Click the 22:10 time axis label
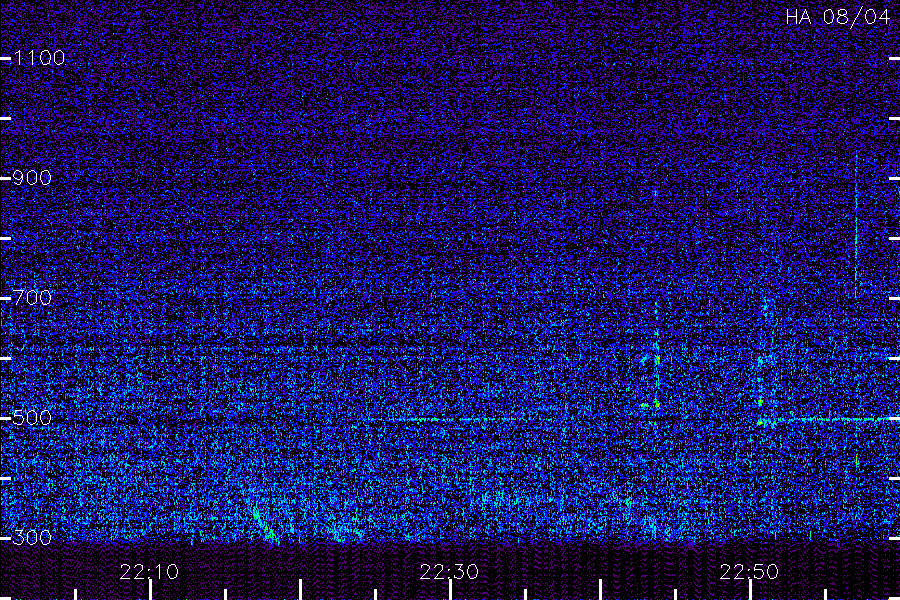 tap(149, 572)
